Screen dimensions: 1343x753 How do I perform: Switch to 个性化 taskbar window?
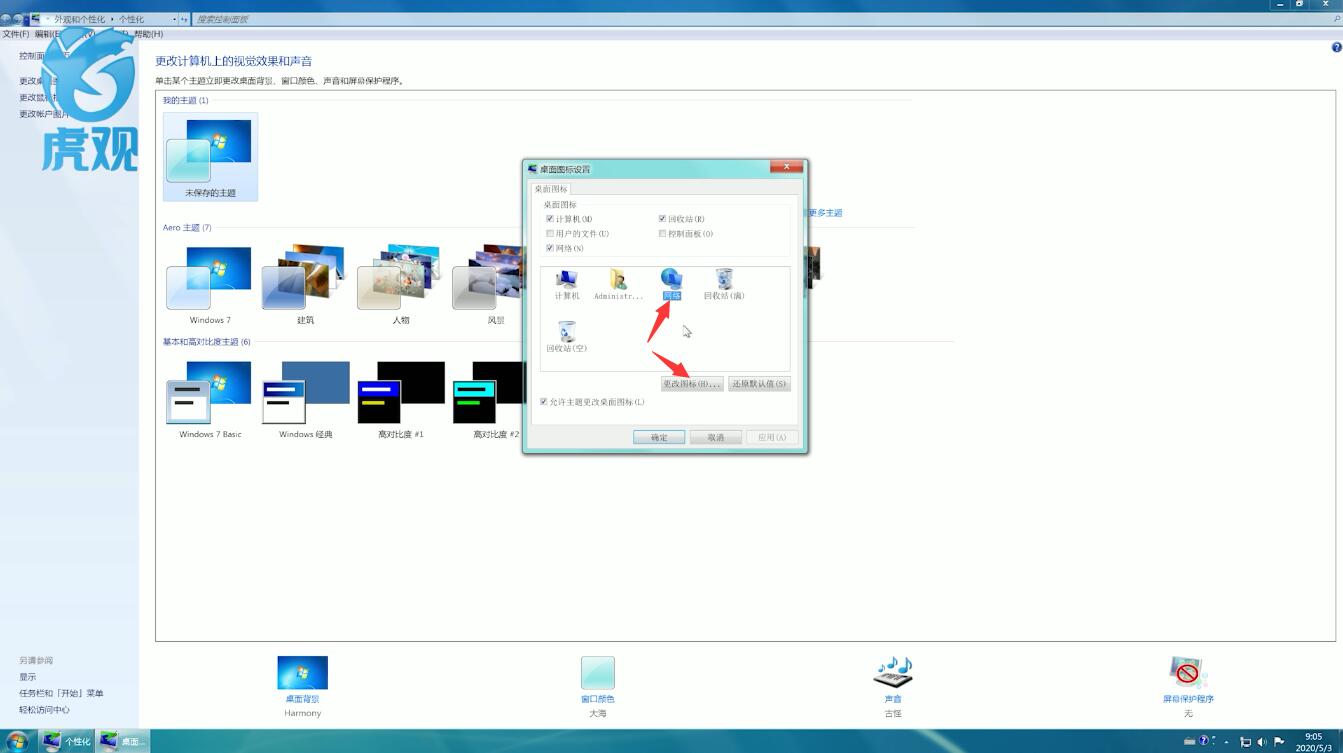[x=68, y=741]
